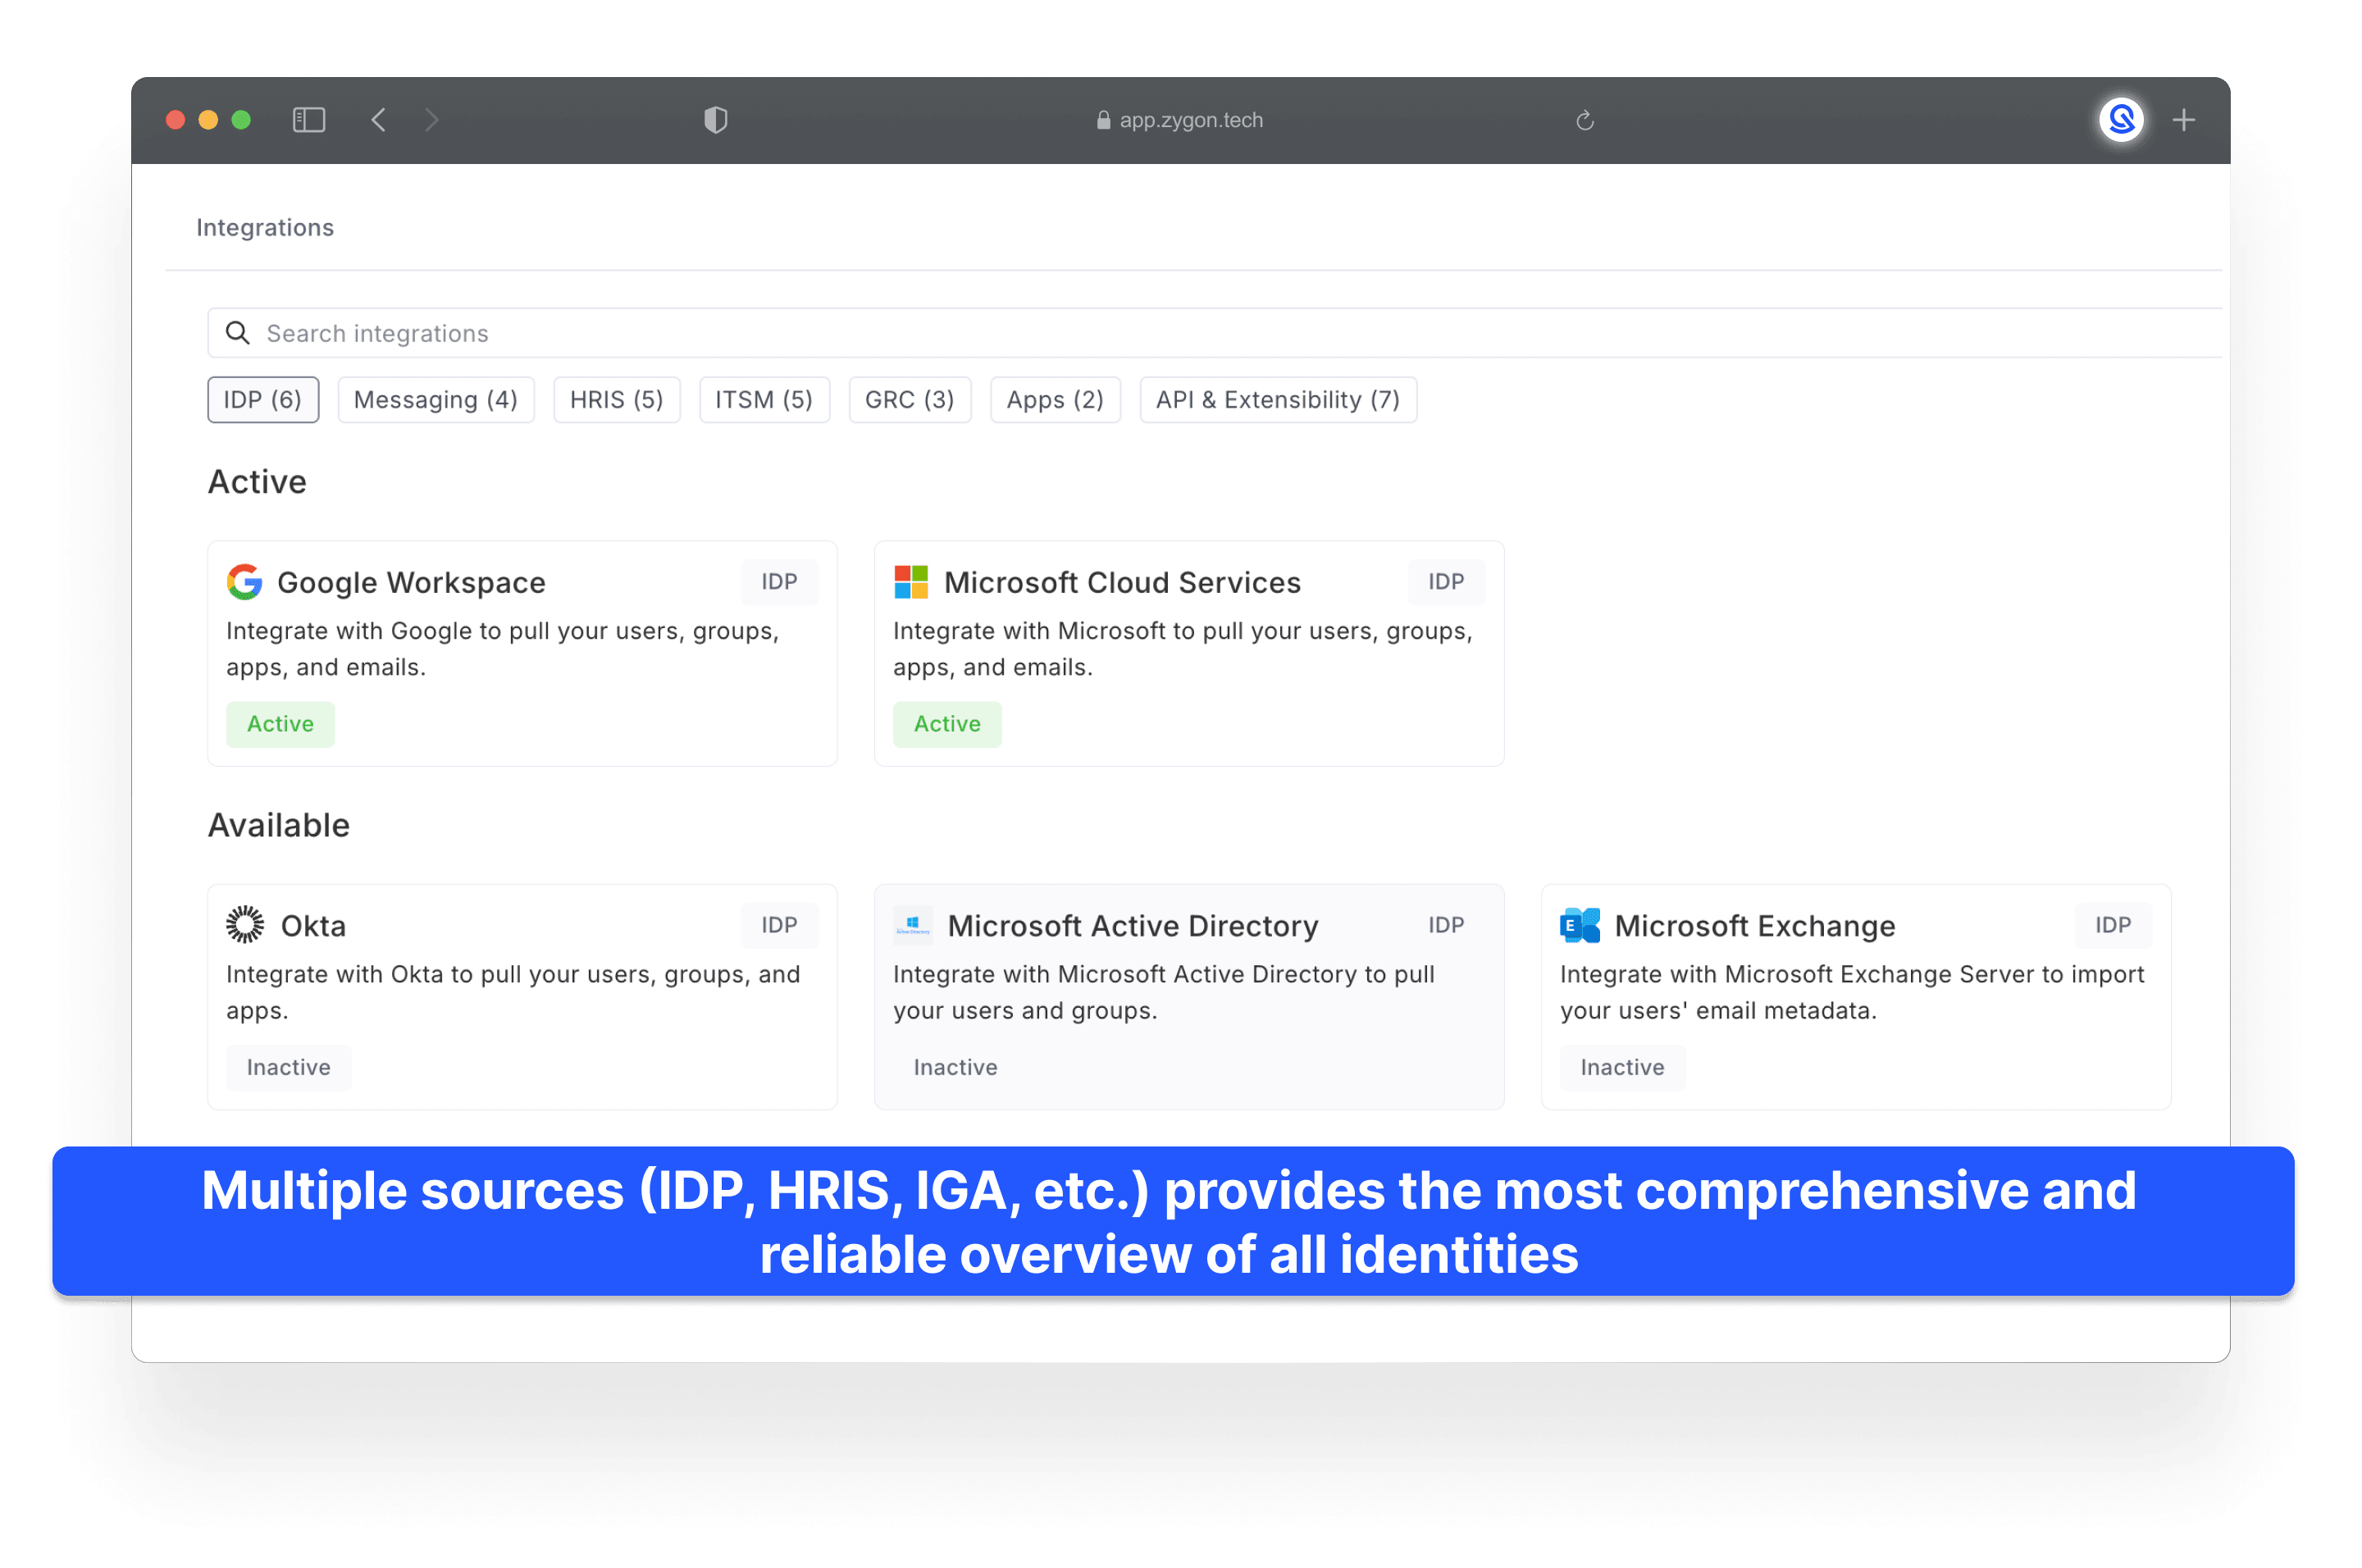Viewport: 2362px width, 1568px height.
Task: Open the Microsoft Active Directory title
Action: (1133, 926)
